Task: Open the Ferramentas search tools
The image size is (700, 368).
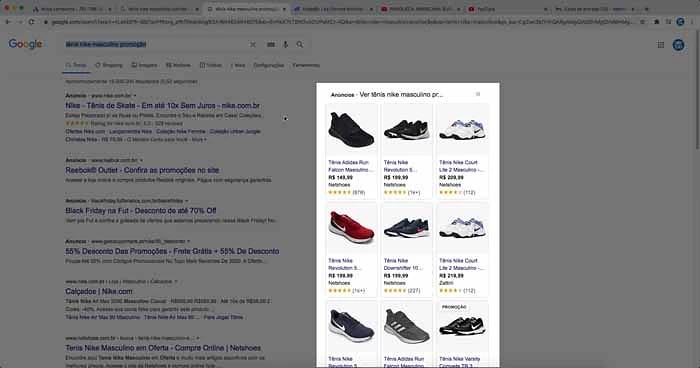Action: [x=306, y=65]
